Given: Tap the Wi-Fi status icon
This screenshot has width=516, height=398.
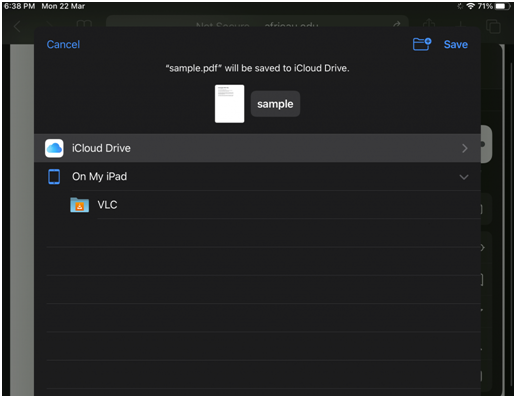Looking at the screenshot, I should (470, 6).
